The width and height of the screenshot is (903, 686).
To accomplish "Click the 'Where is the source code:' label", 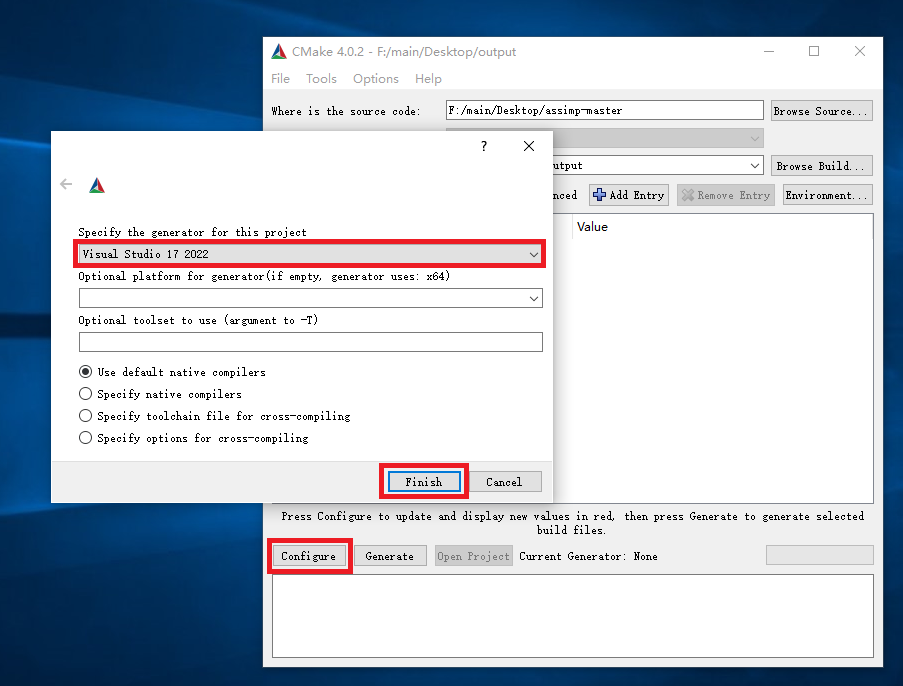I will (346, 111).
